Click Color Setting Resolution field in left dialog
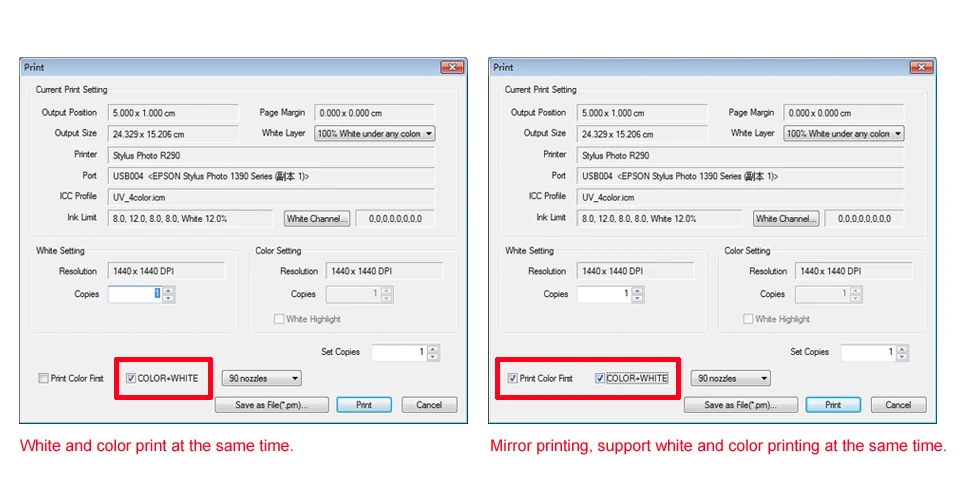 [x=384, y=271]
